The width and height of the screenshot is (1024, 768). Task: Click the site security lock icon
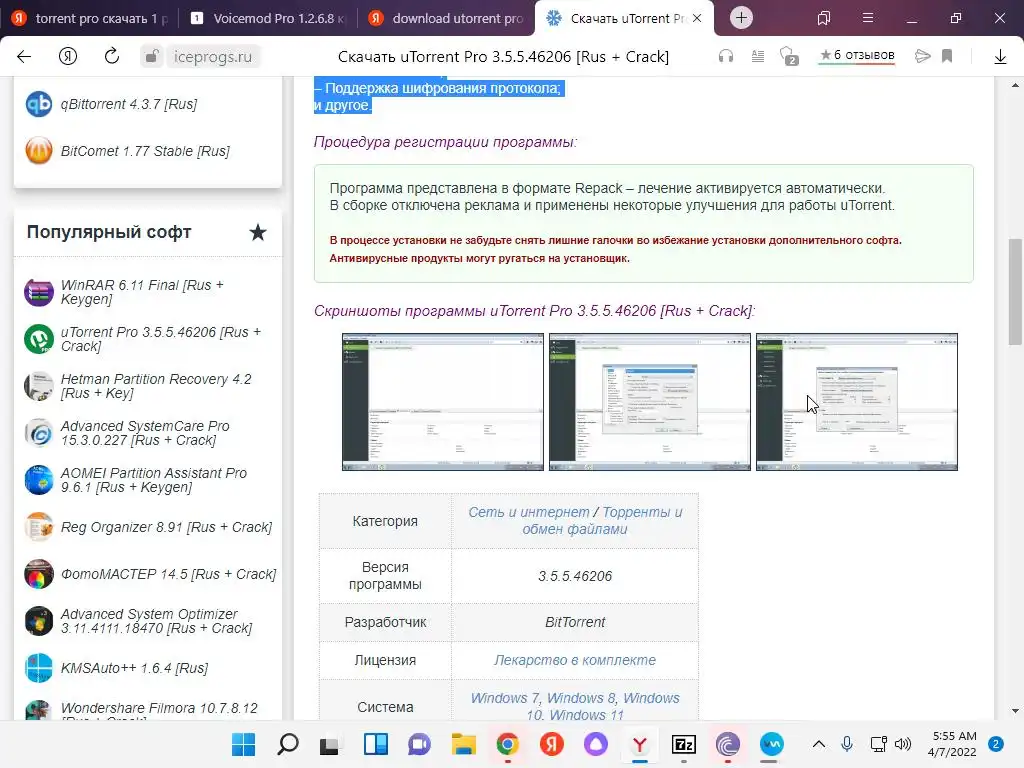(x=152, y=56)
